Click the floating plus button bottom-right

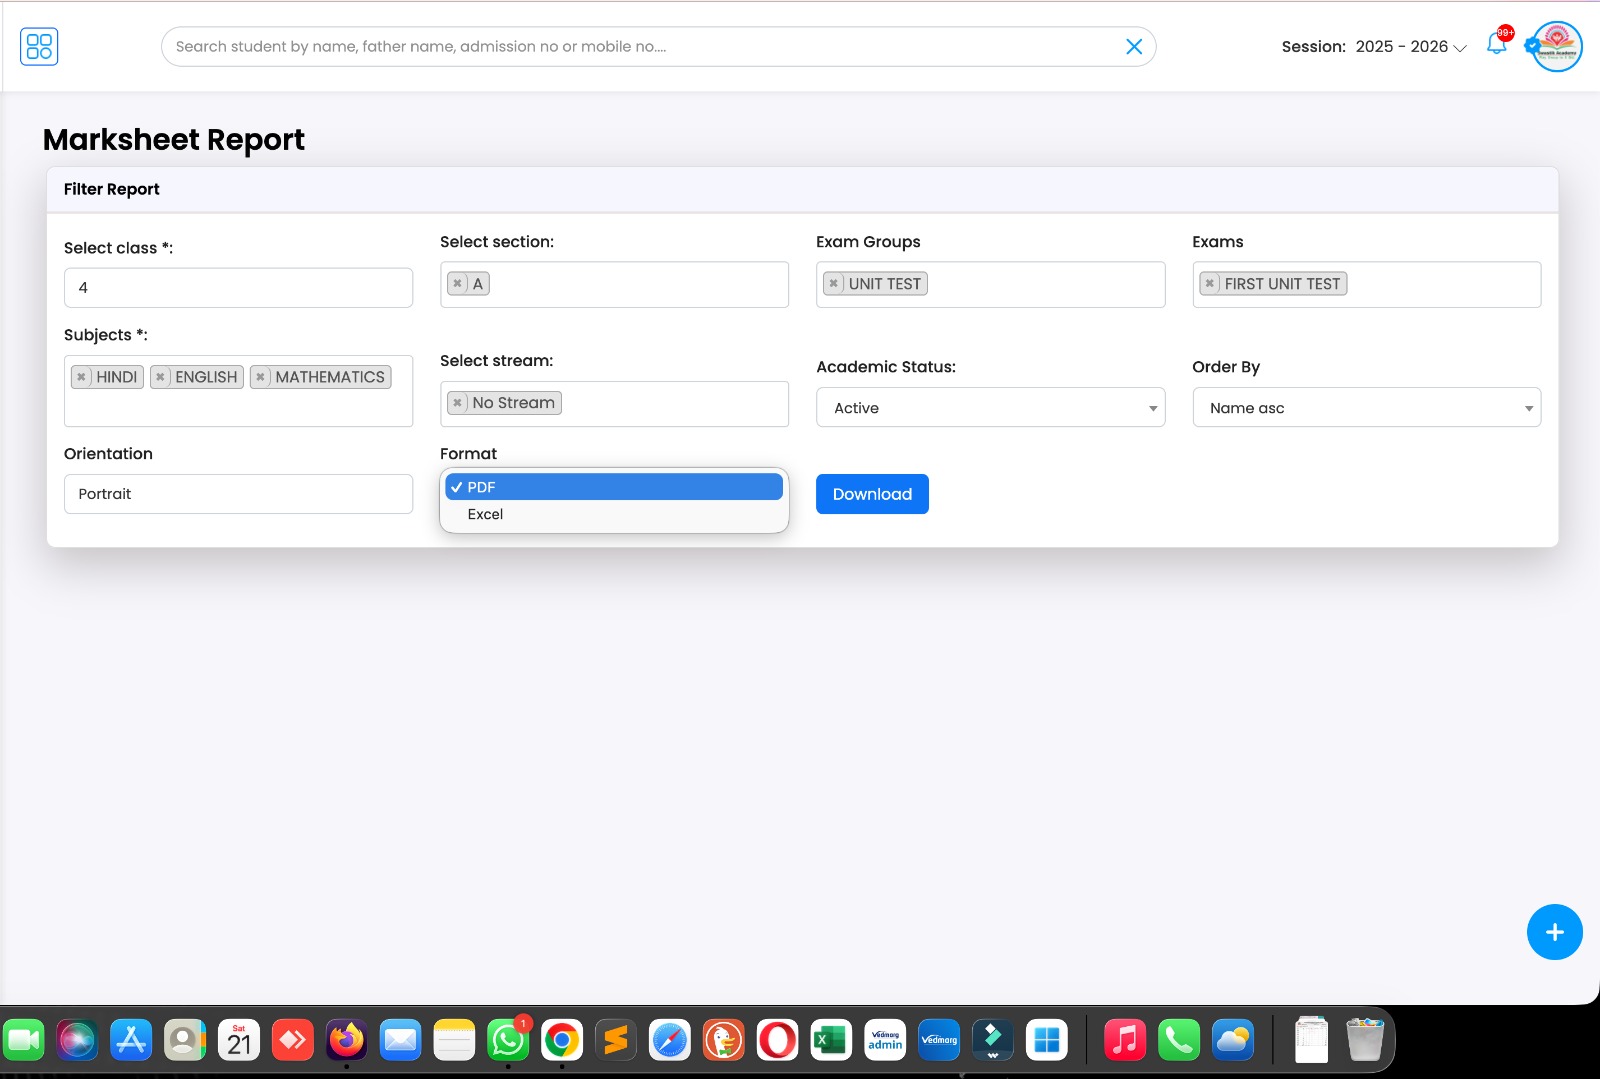point(1554,931)
